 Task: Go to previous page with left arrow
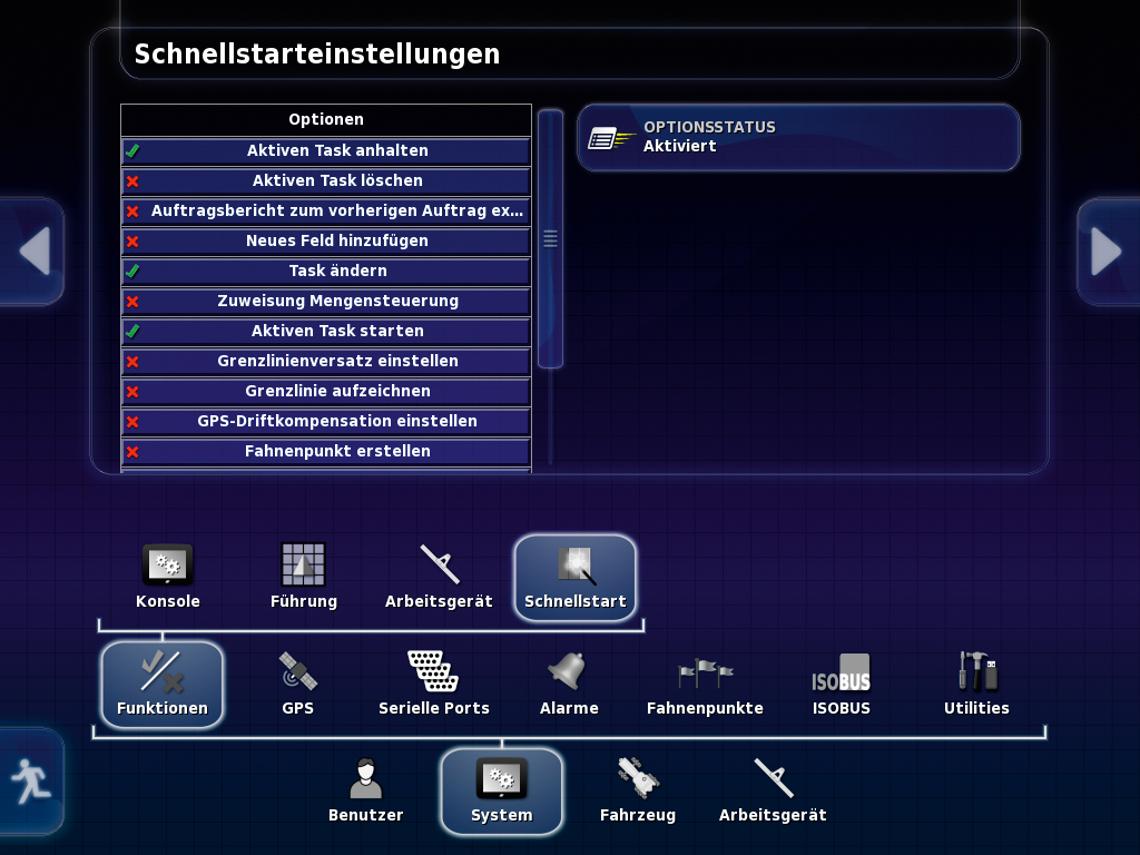point(32,251)
